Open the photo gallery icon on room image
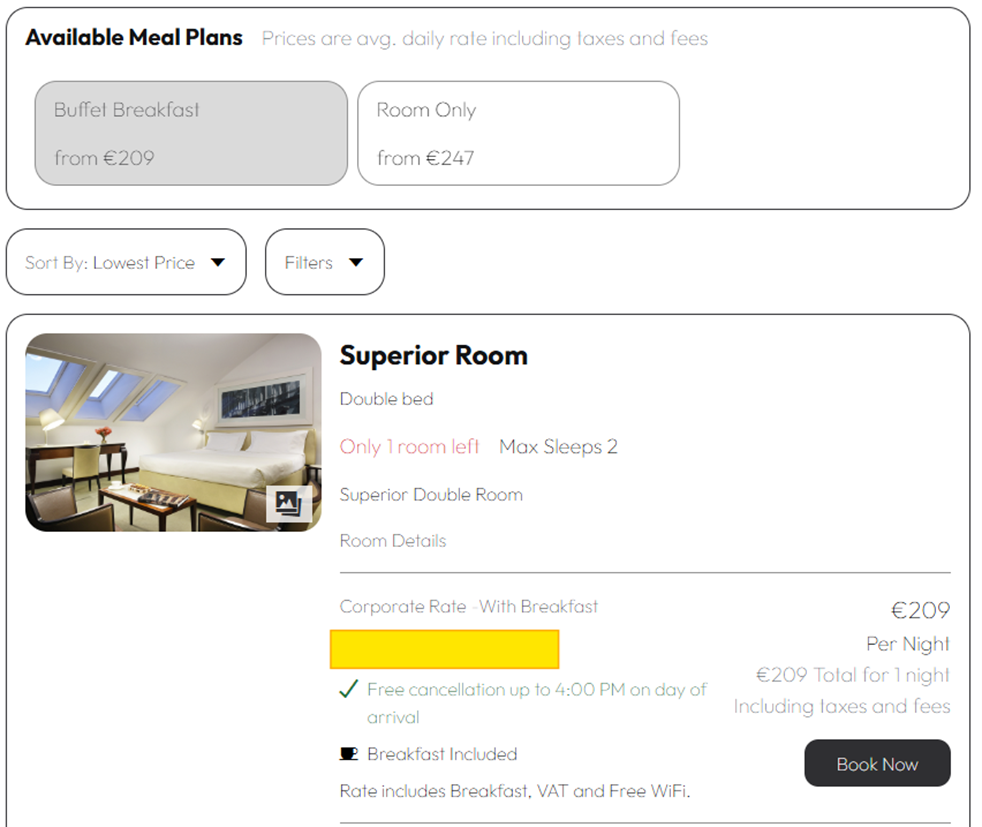Screen dimensions: 982x827 click(x=288, y=503)
